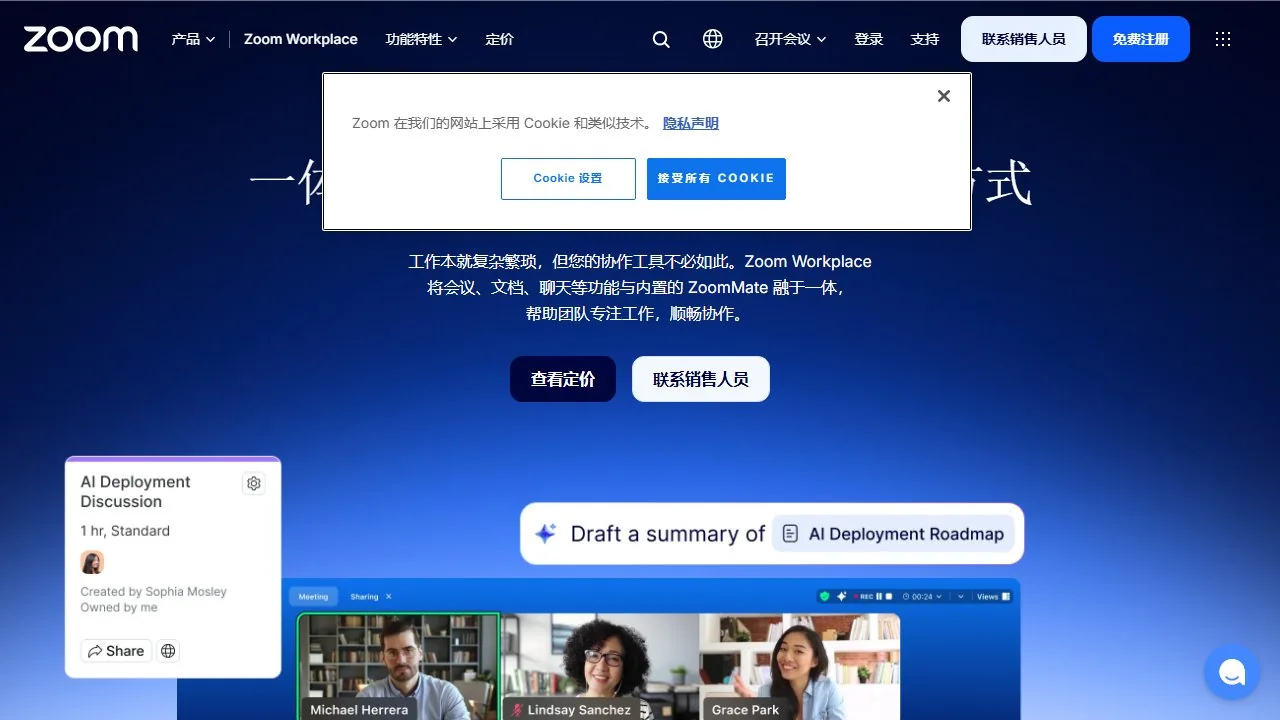Click the 查看定价 button
The height and width of the screenshot is (720, 1280).
click(x=563, y=379)
